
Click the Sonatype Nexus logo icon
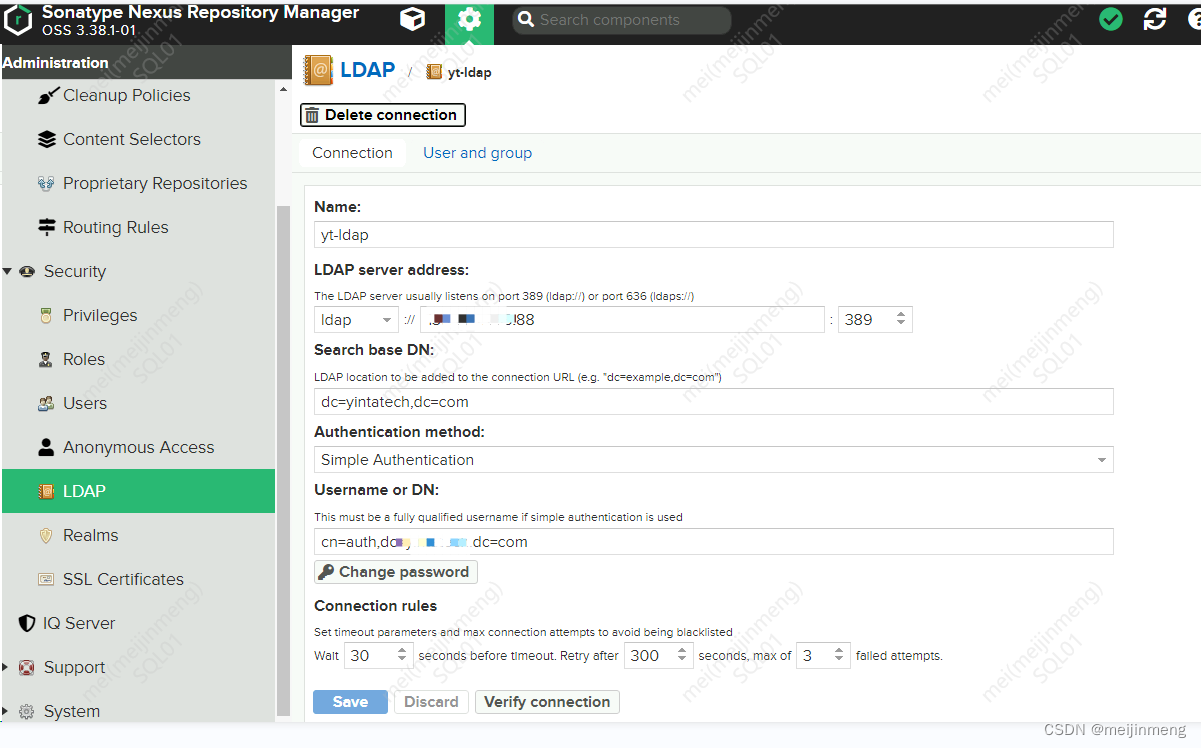(x=19, y=20)
